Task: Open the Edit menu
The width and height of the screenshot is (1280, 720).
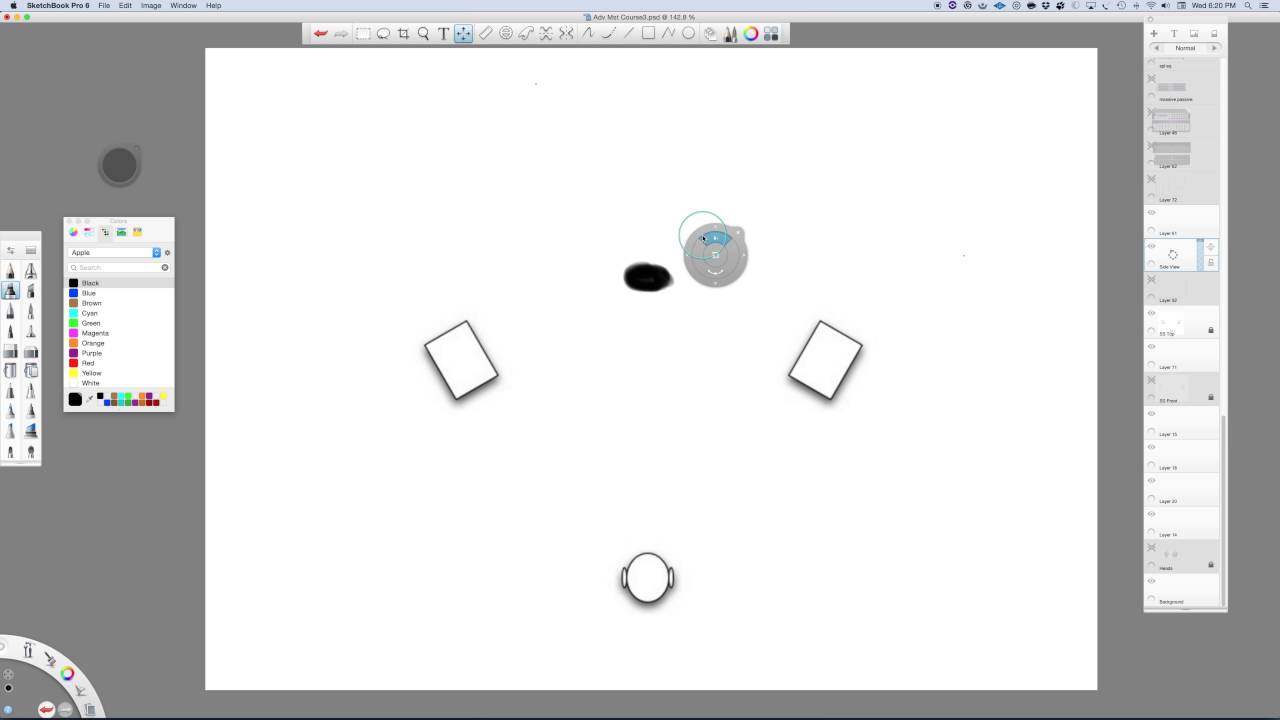Action: point(125,5)
